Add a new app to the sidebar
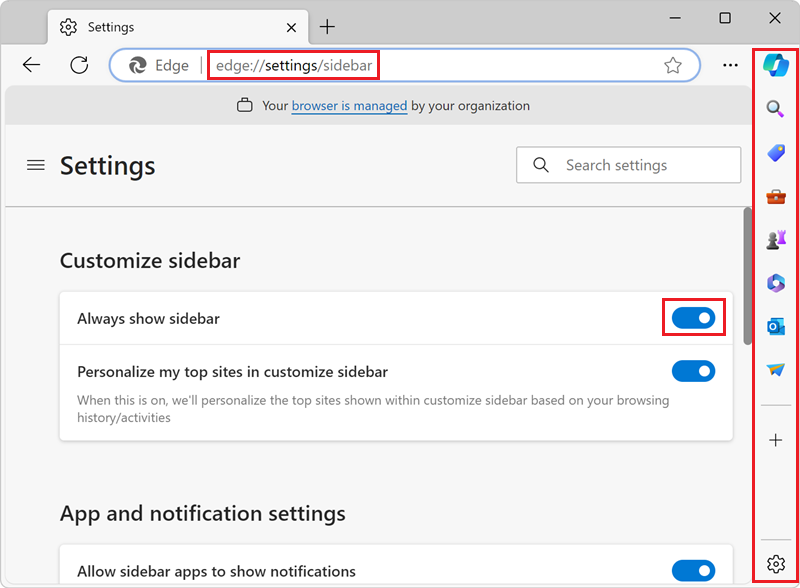 tap(775, 439)
